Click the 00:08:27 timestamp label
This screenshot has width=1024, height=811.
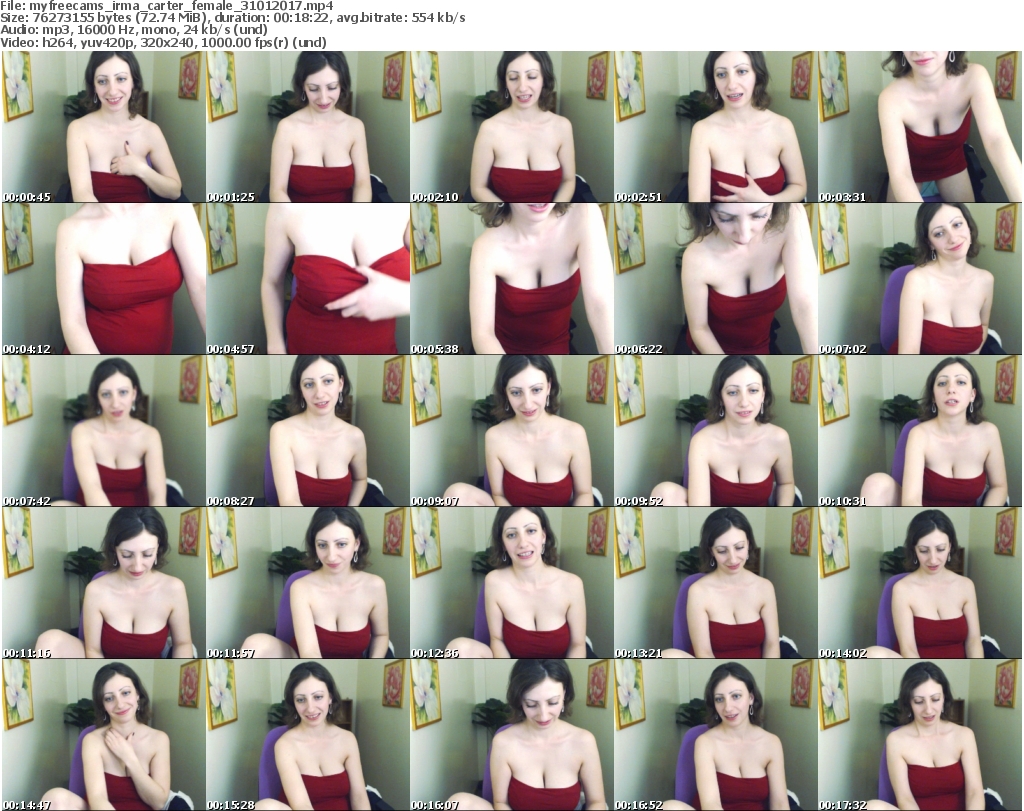232,500
